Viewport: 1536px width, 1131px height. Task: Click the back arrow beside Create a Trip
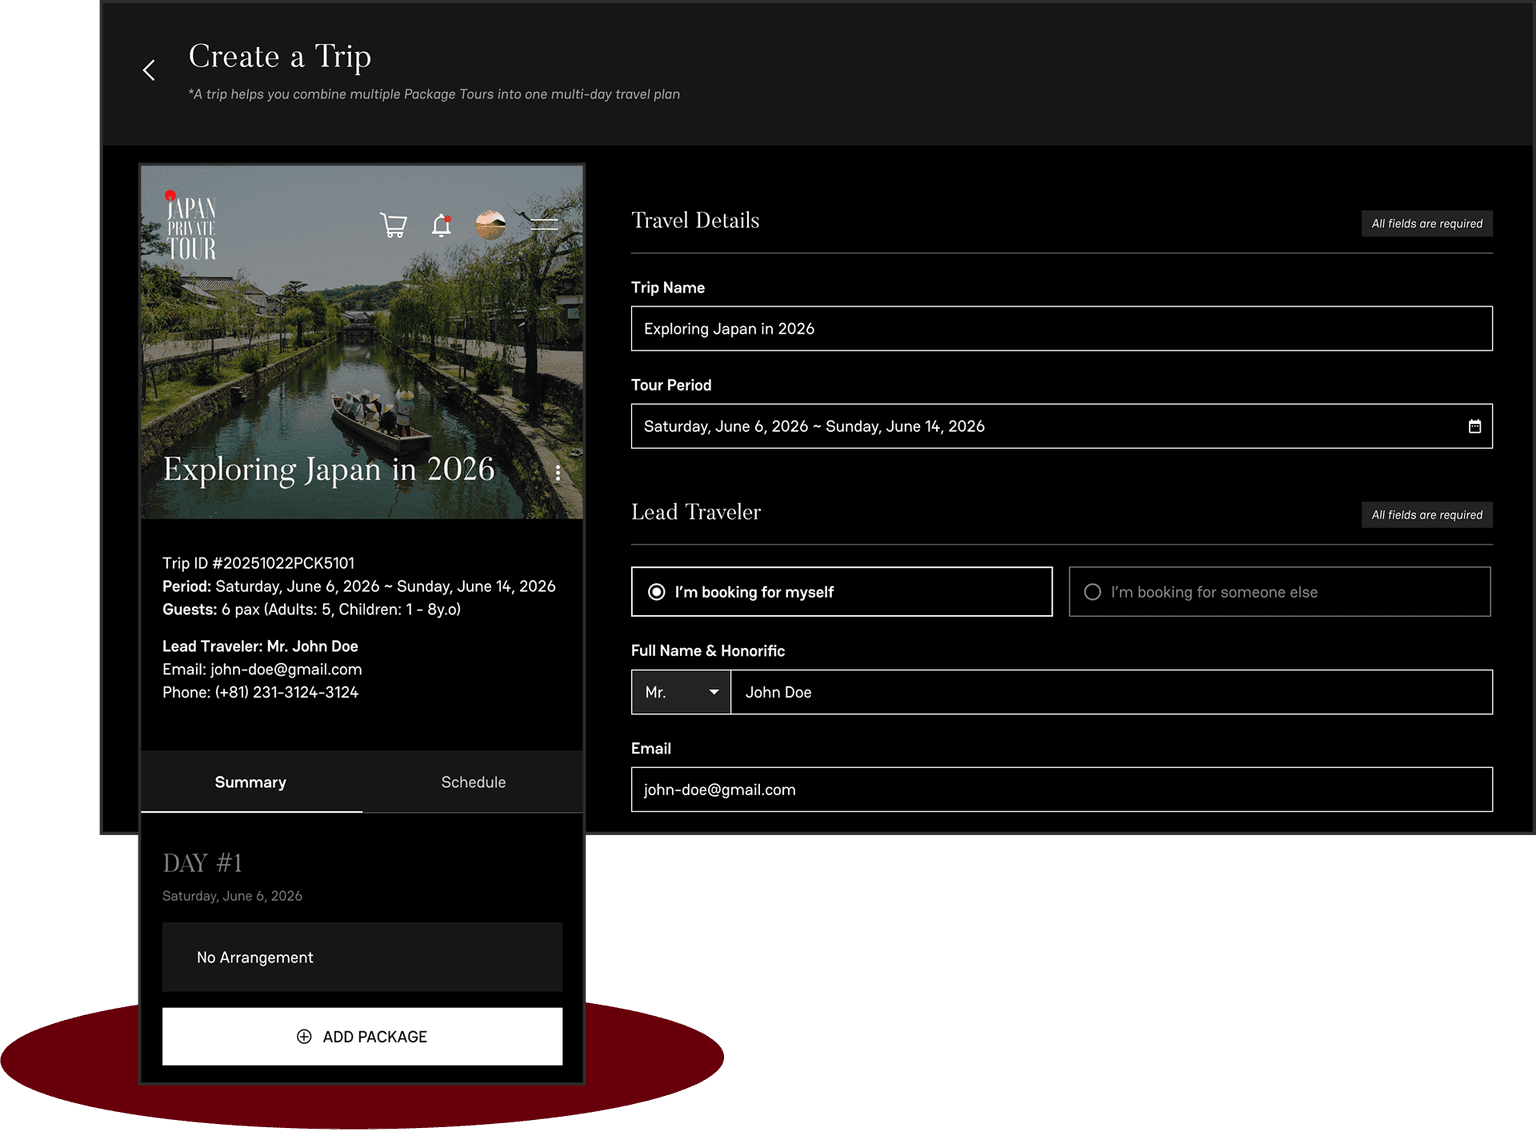coord(149,70)
